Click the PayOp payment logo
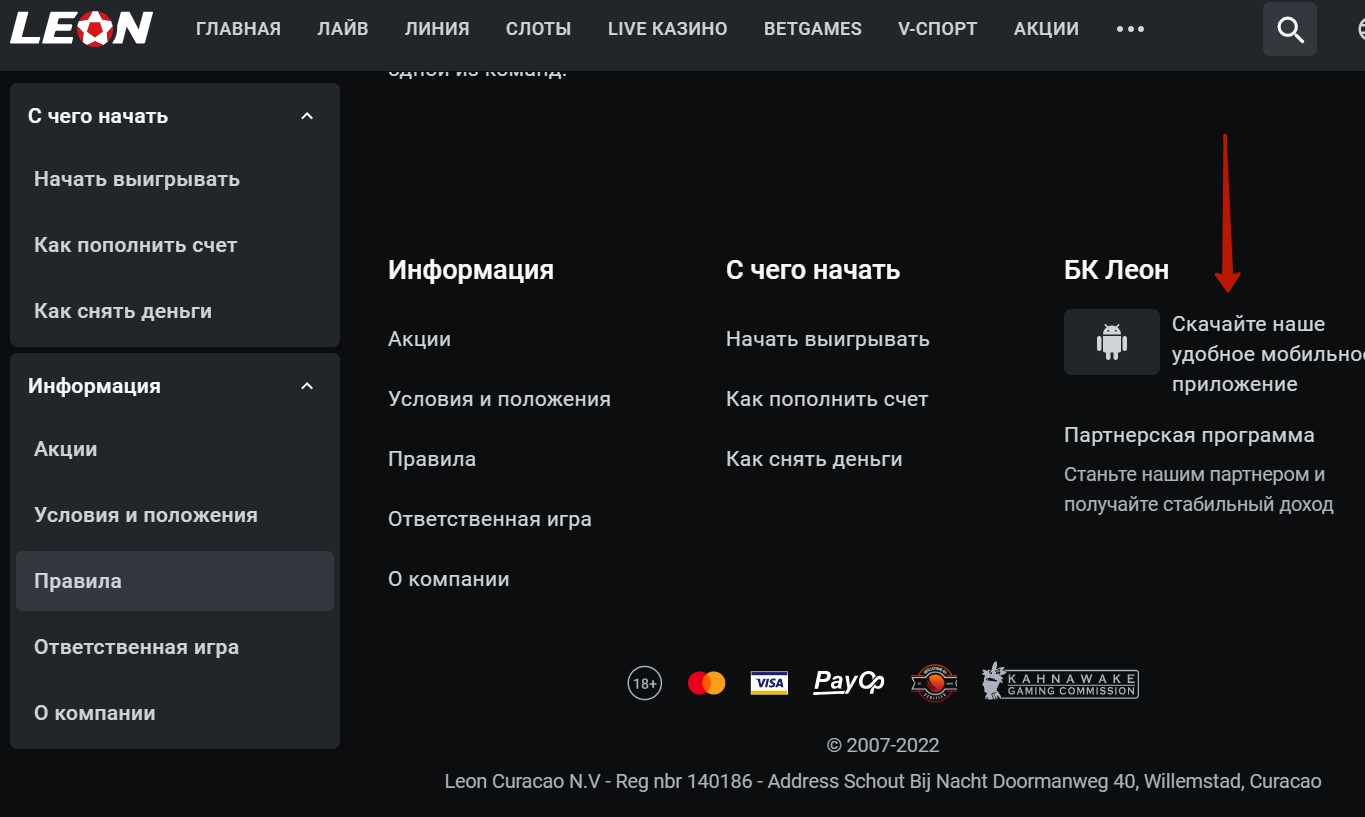Screen dimensions: 1365x817 tap(847, 681)
